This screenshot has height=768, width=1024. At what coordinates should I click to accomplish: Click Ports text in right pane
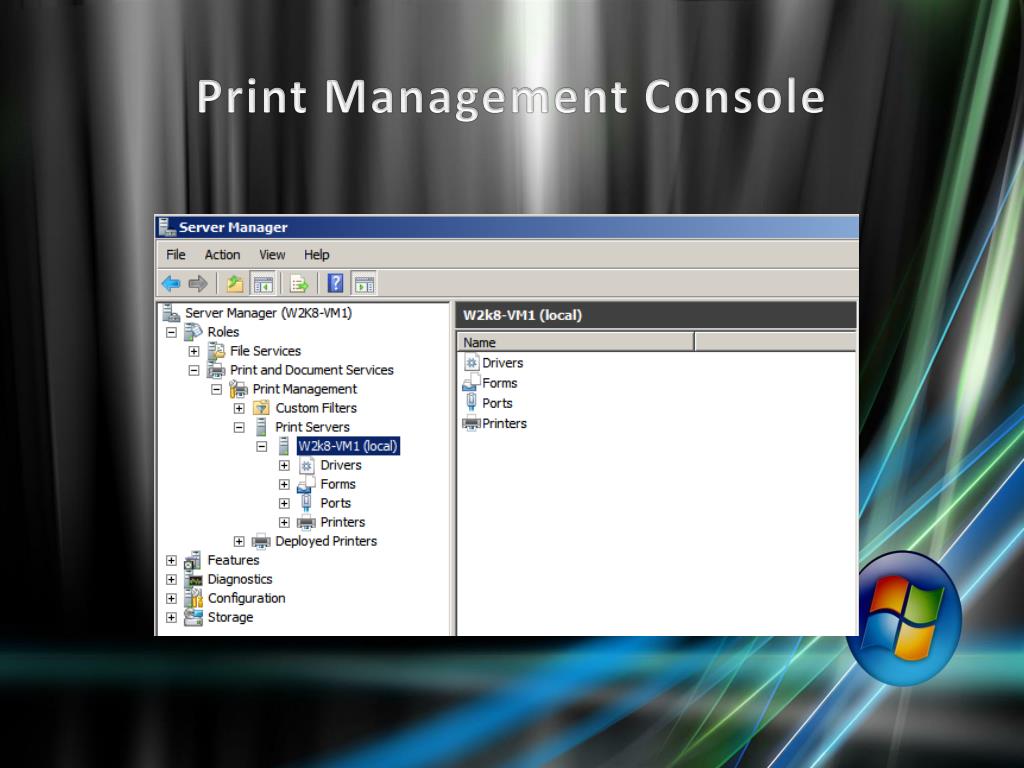497,403
